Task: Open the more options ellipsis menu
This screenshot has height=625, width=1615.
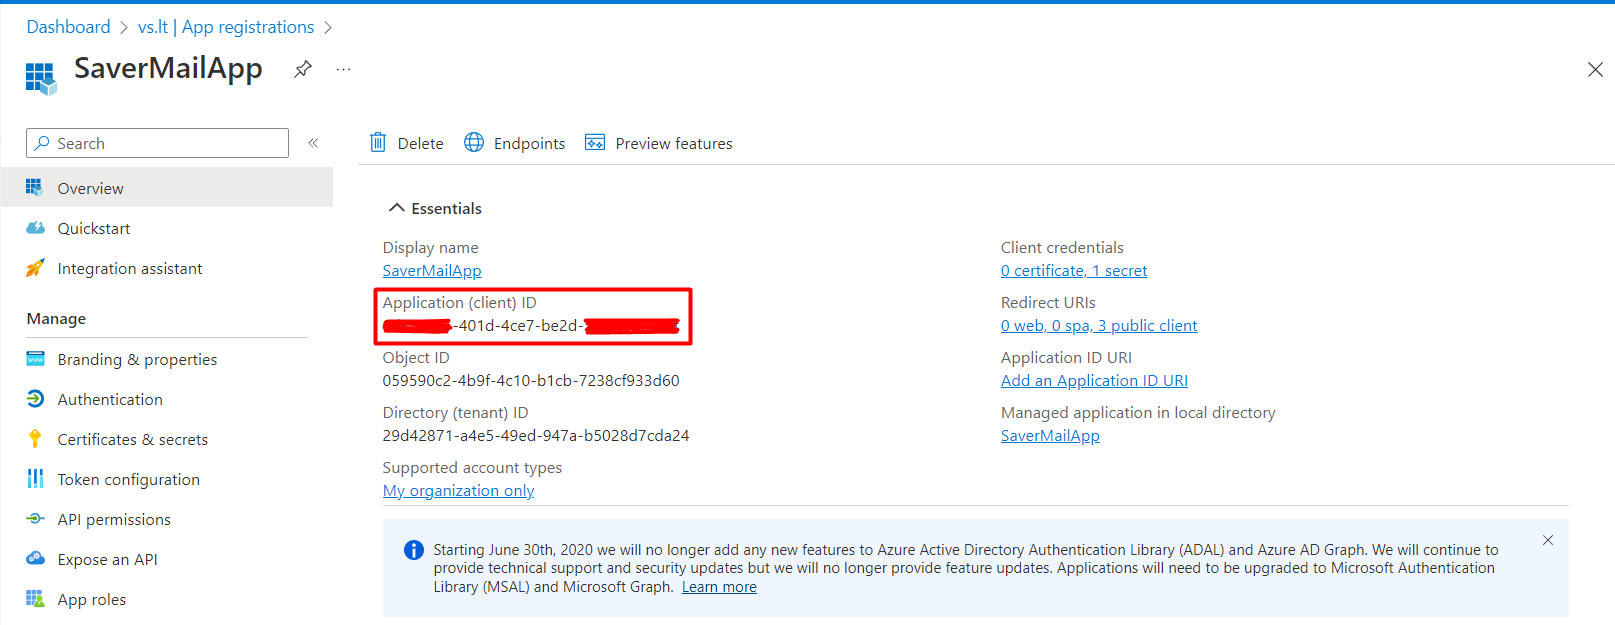Action: (x=343, y=69)
